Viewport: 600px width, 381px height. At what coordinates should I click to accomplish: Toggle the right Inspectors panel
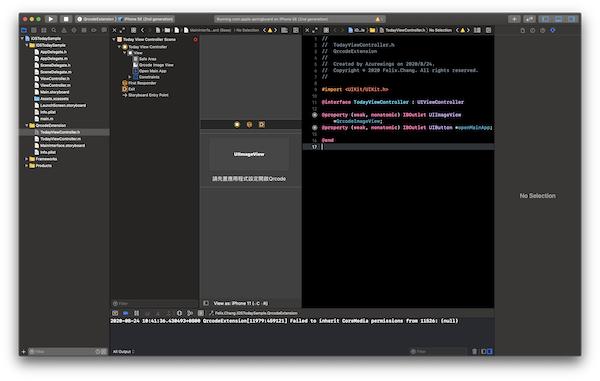click(x=572, y=19)
